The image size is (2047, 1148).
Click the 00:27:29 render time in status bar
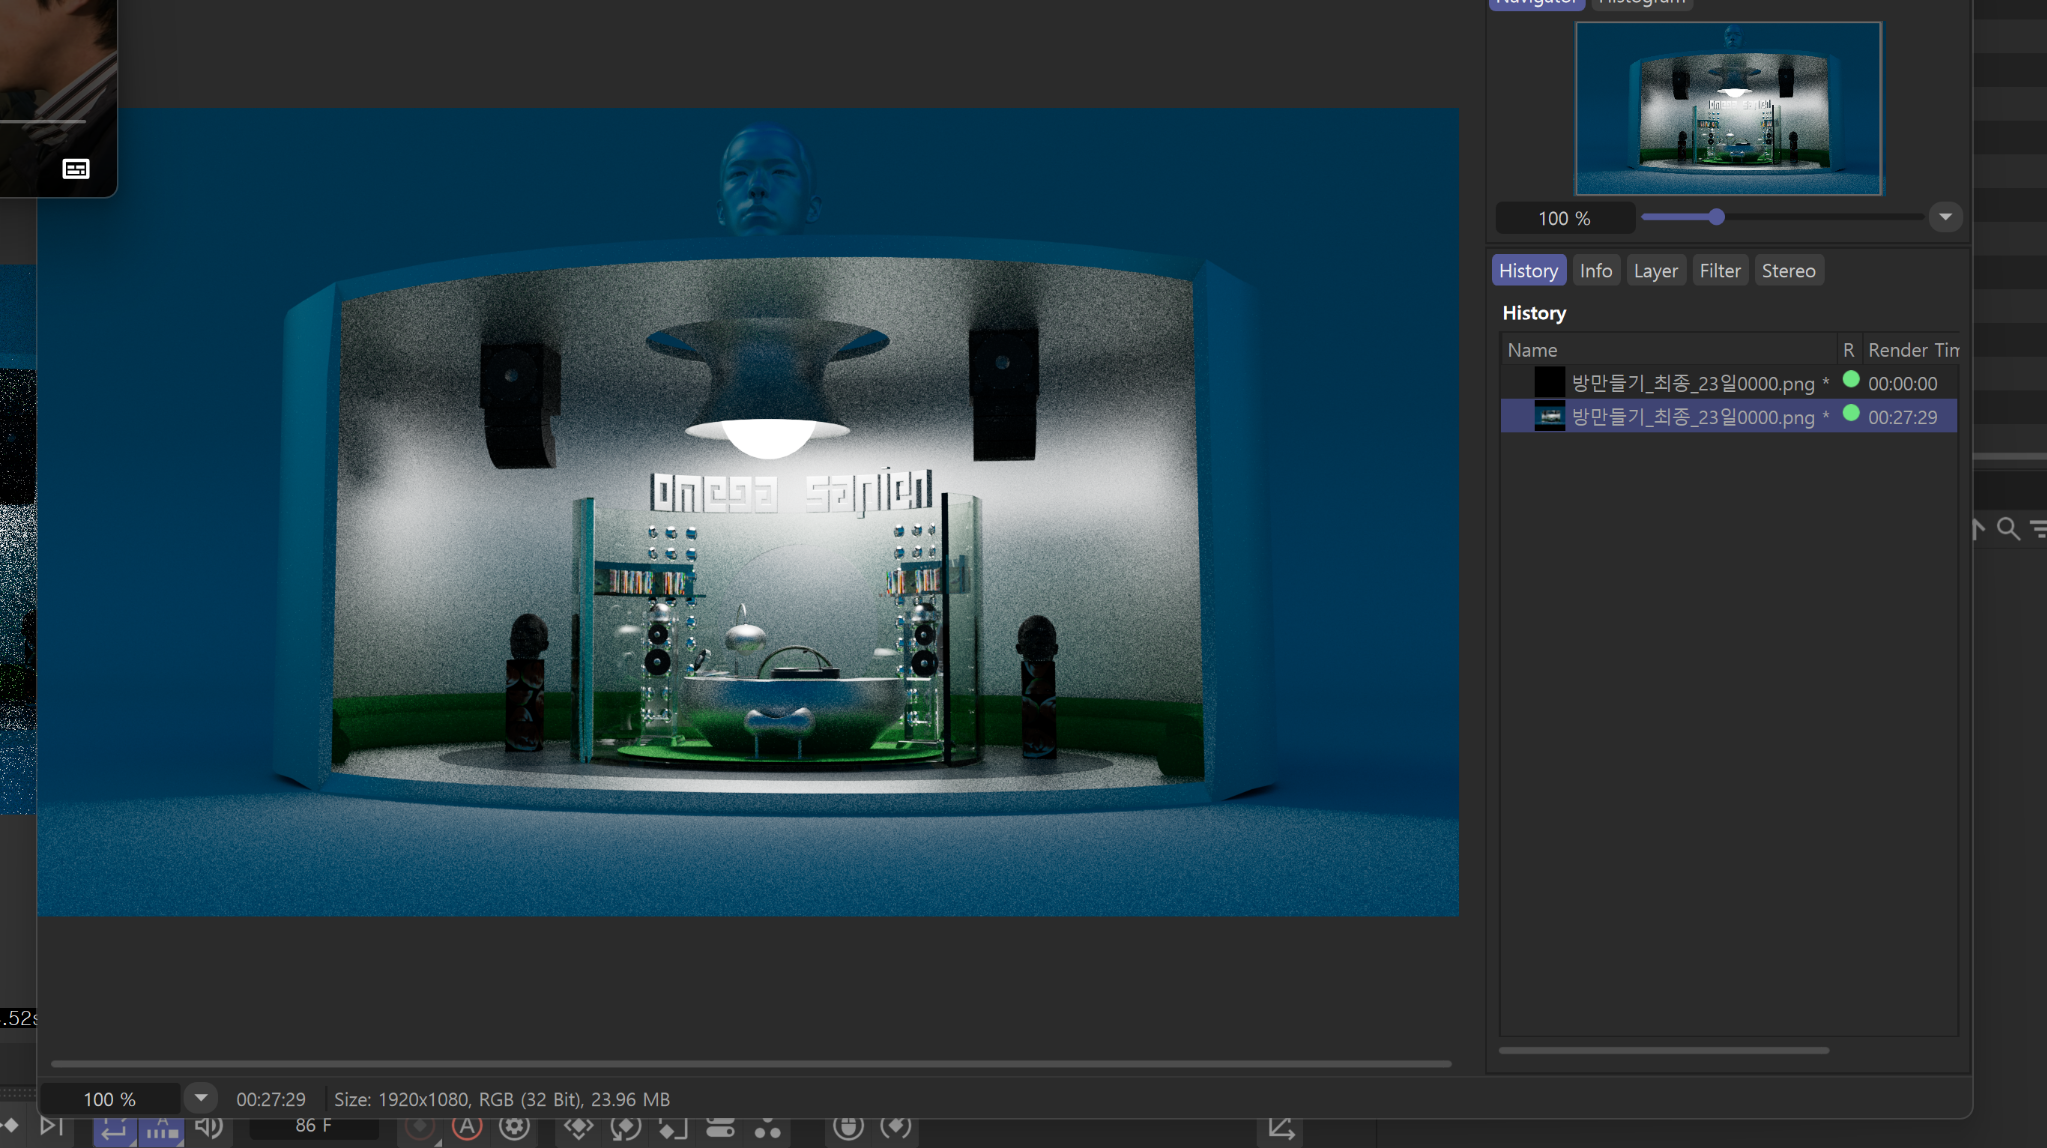tap(271, 1099)
